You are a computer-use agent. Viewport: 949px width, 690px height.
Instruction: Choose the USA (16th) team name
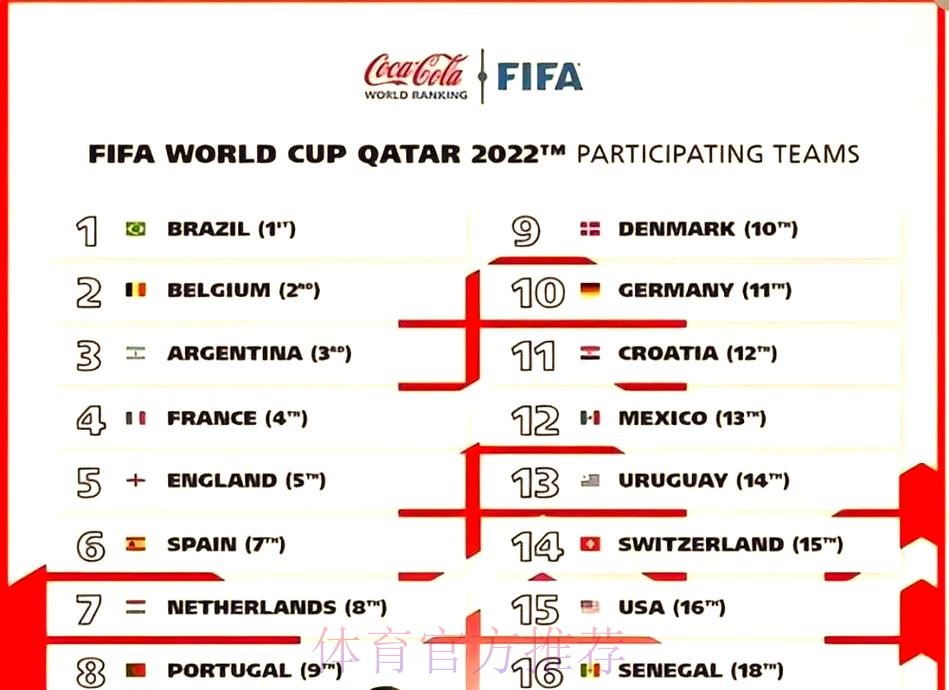pyautogui.click(x=671, y=607)
